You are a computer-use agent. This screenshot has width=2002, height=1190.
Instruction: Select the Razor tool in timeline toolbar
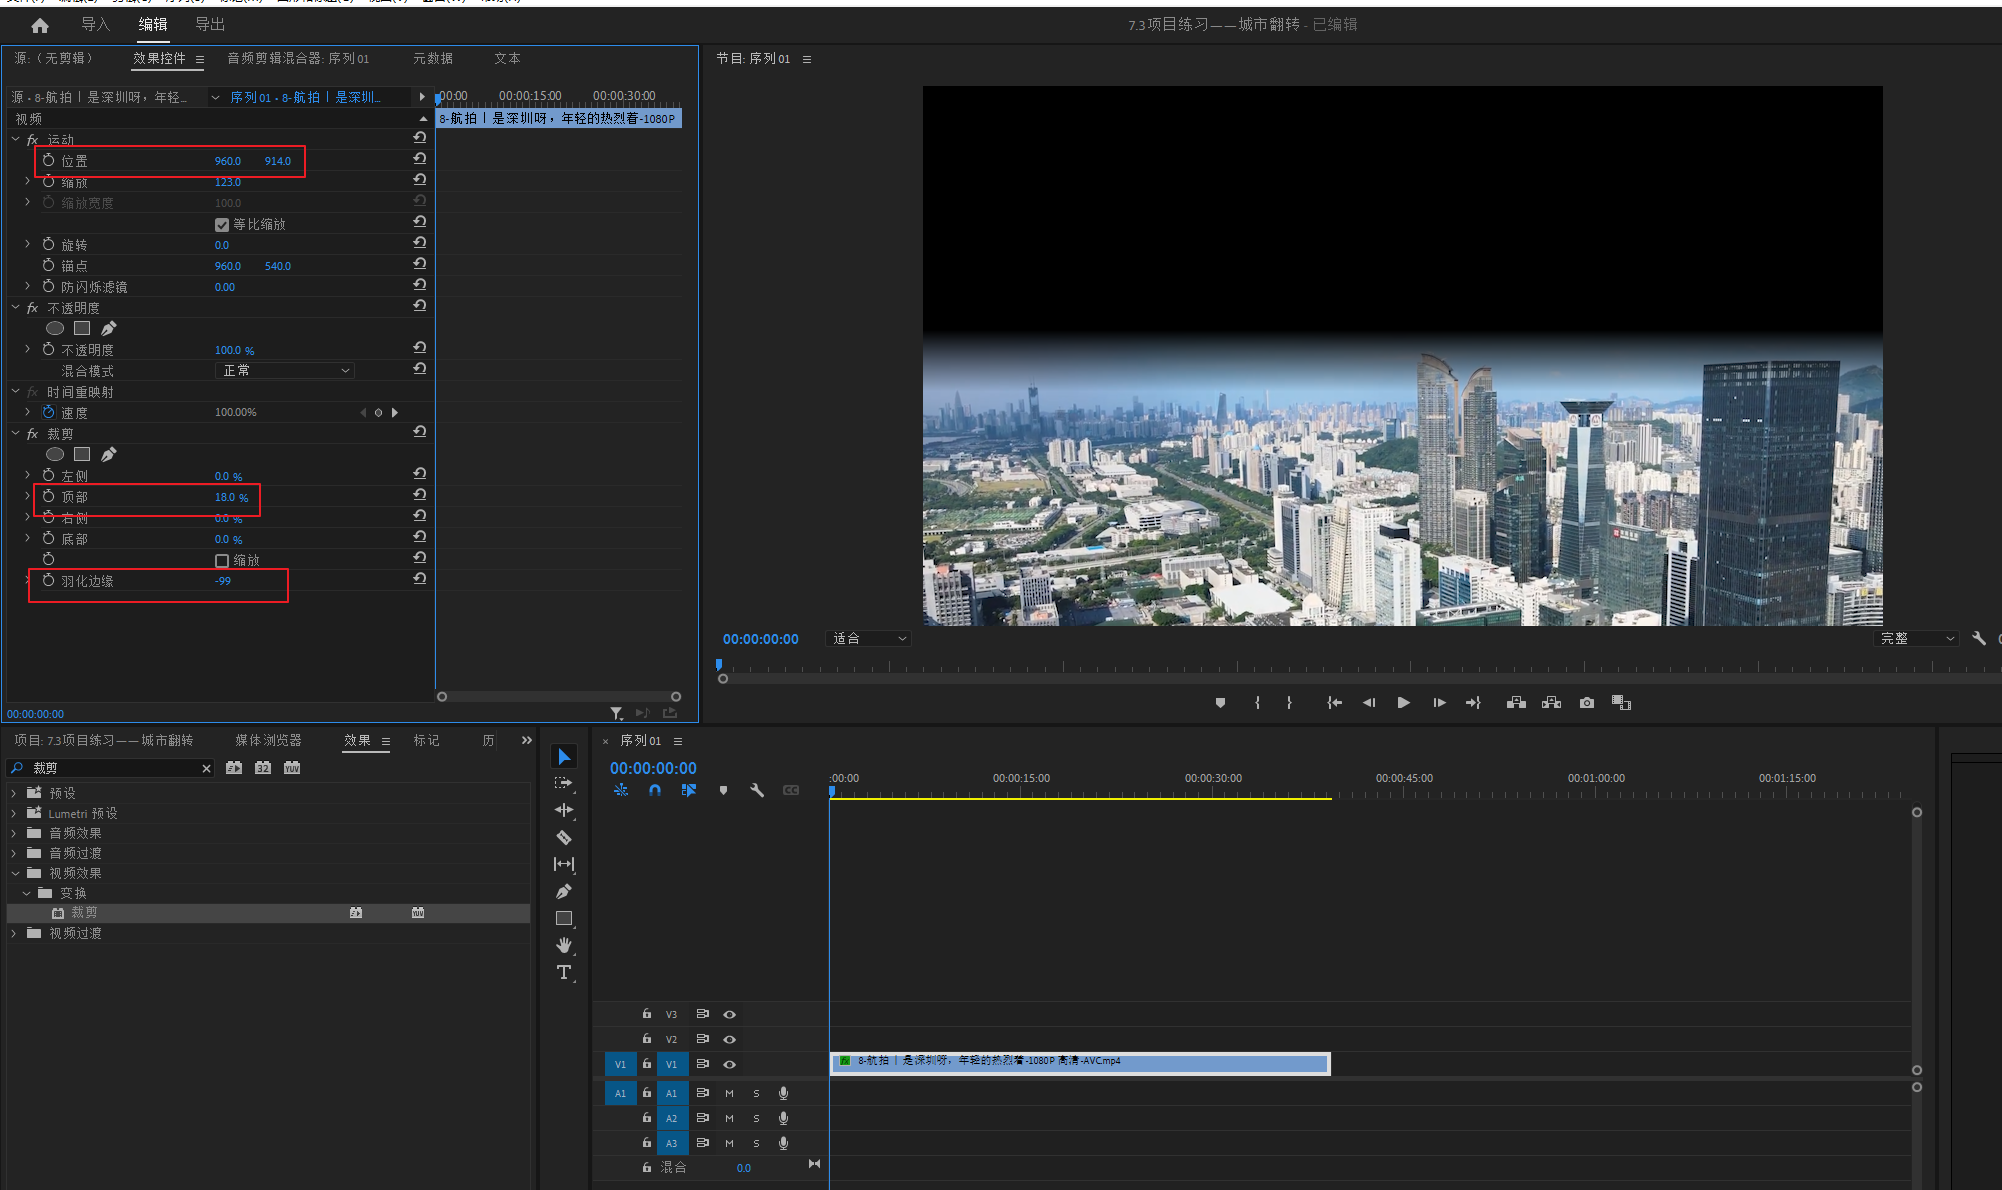coord(564,838)
